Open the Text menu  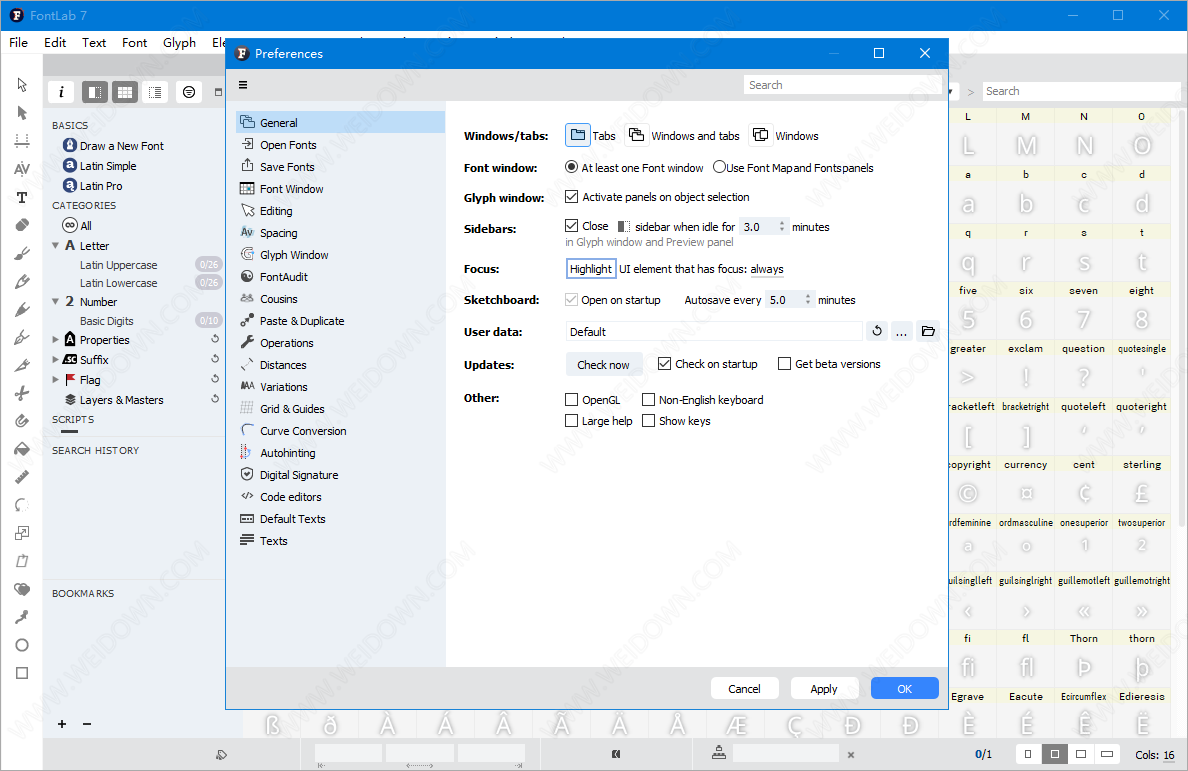(x=94, y=42)
